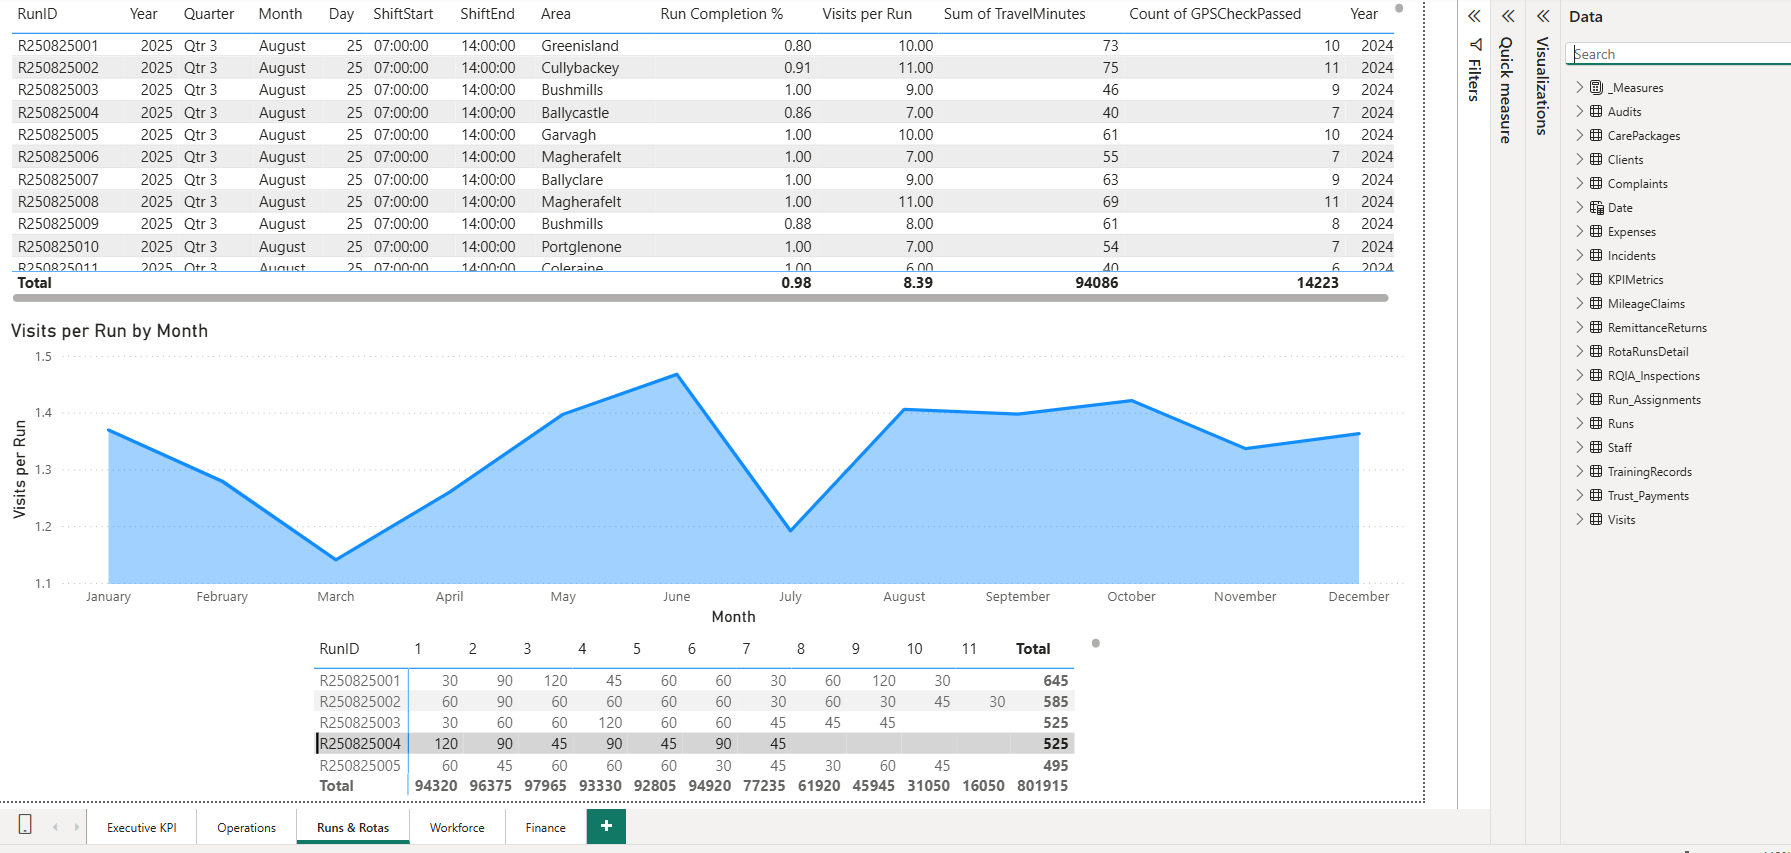Sort table by Run Completion % header
Viewport: 1791px width, 853px height.
coord(721,14)
